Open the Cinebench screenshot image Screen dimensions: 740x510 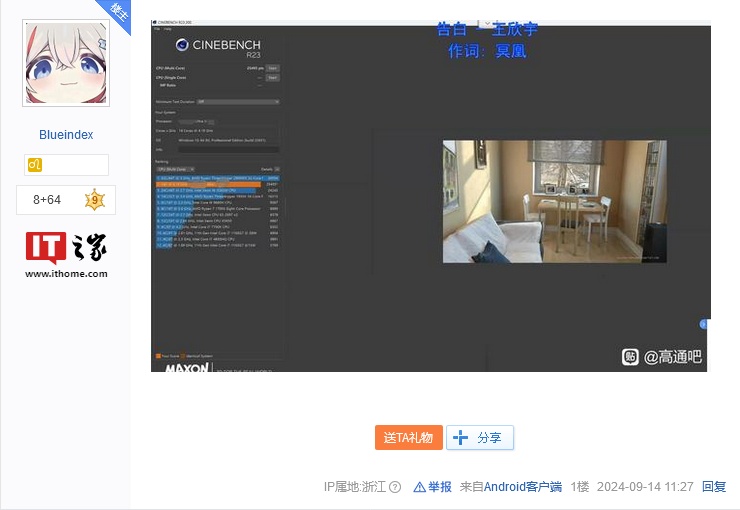430,200
